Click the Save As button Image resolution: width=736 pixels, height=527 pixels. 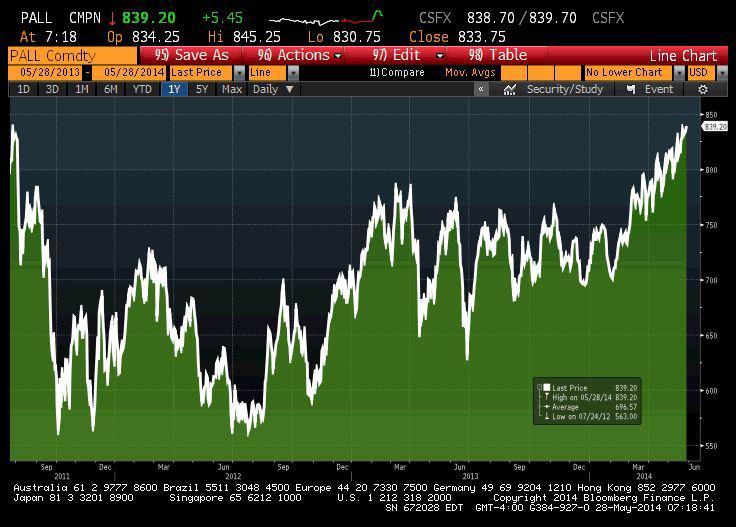192,55
